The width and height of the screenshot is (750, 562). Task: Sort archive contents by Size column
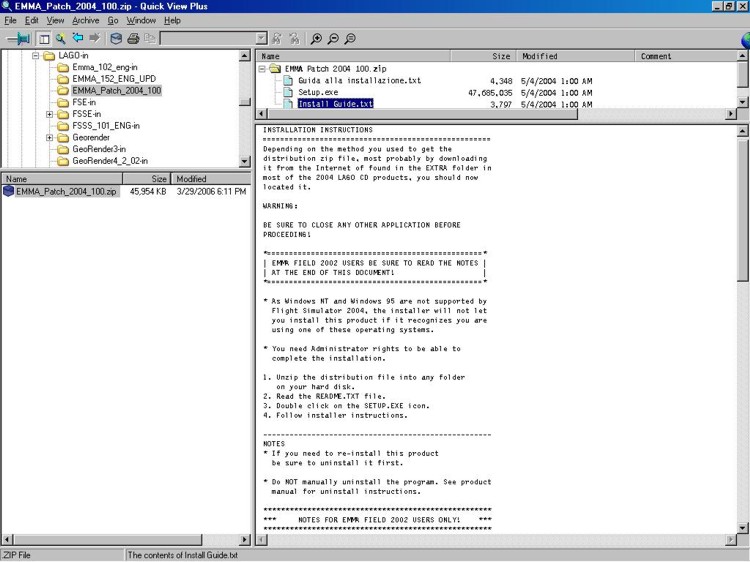pyautogui.click(x=483, y=56)
